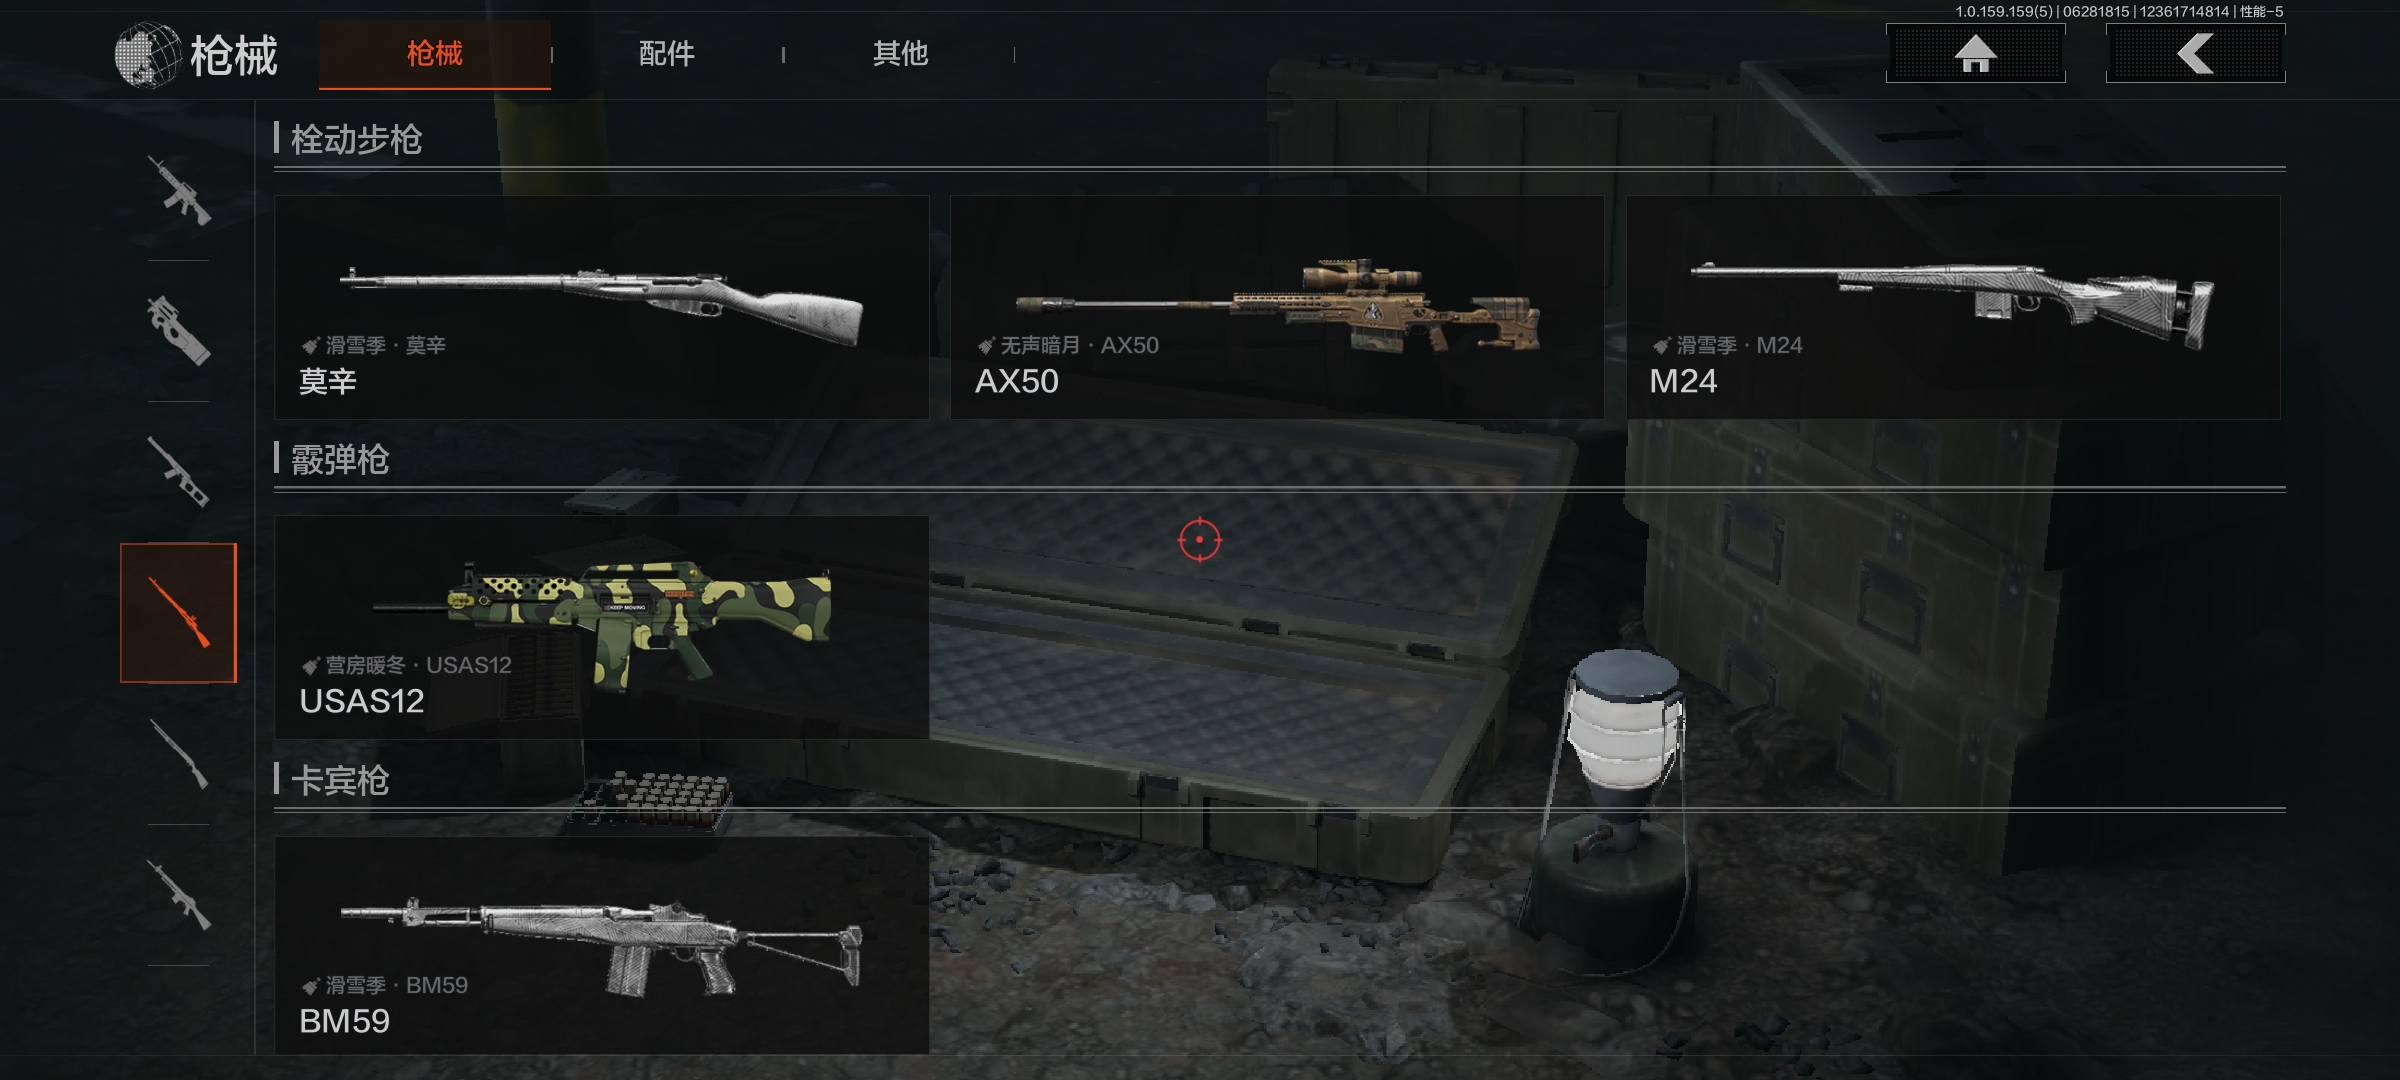
Task: Open the USAS12 shotgun card
Action: [x=602, y=627]
